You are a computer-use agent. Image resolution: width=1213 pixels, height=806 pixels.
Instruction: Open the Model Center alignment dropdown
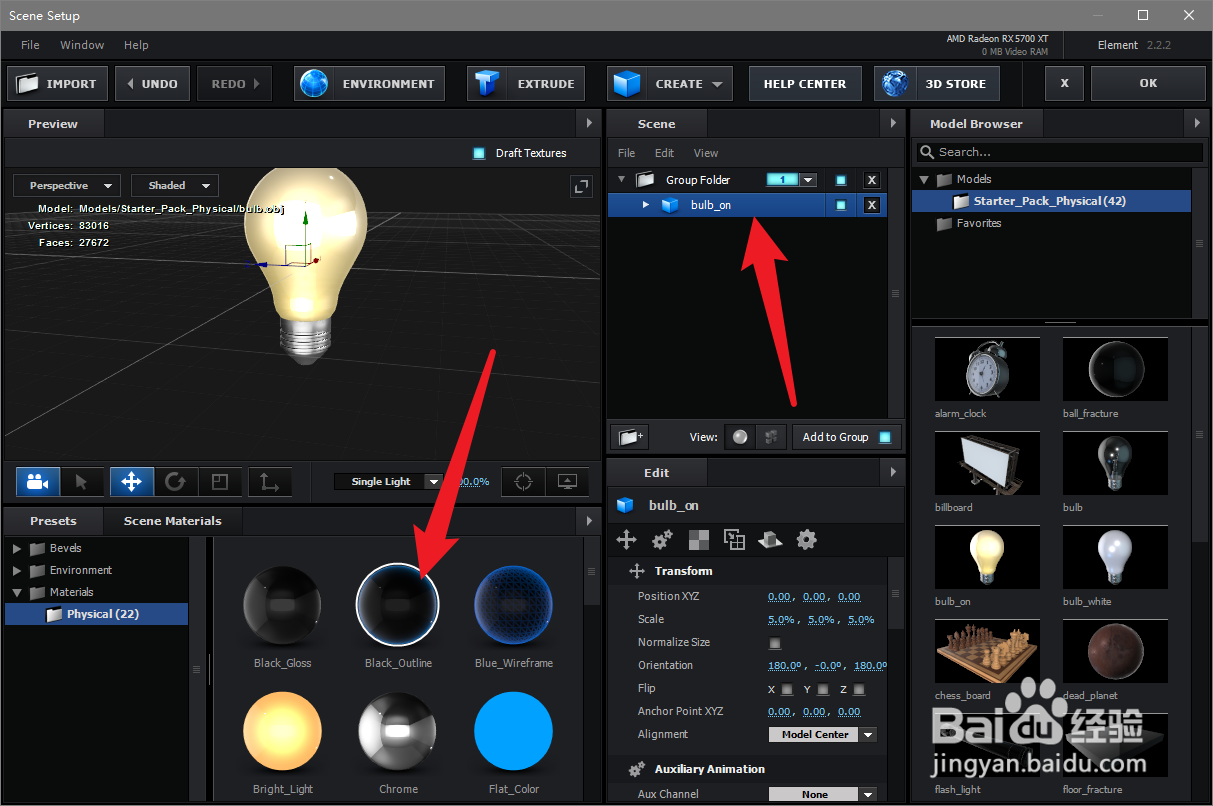click(x=822, y=734)
